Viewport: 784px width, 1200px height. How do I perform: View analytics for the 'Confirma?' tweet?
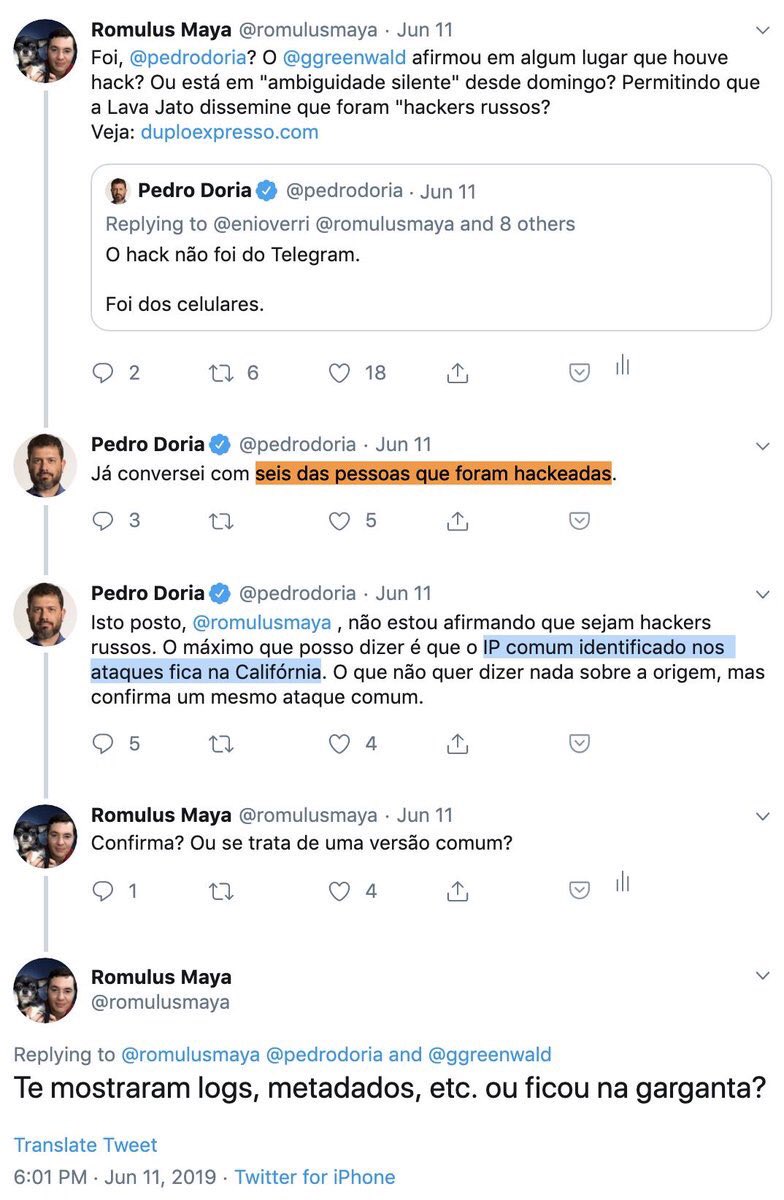623,881
